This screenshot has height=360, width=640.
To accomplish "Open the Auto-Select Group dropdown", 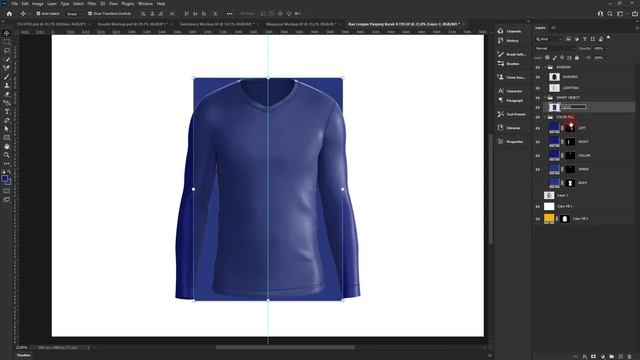I will coord(73,13).
